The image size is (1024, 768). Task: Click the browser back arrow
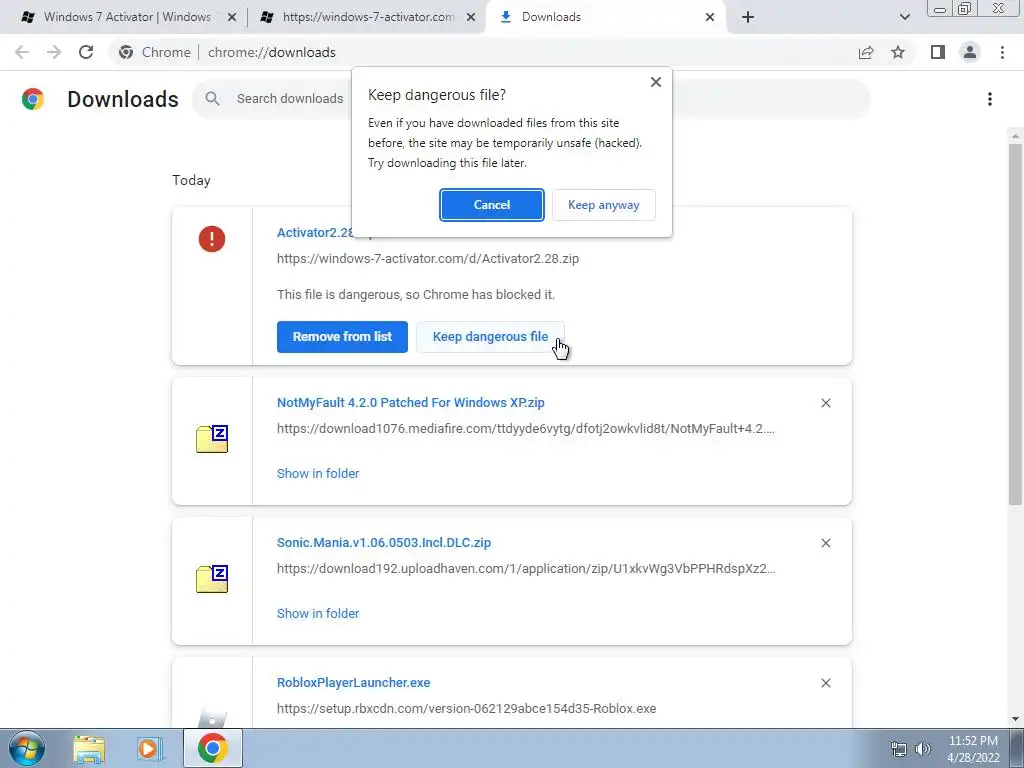(x=22, y=52)
